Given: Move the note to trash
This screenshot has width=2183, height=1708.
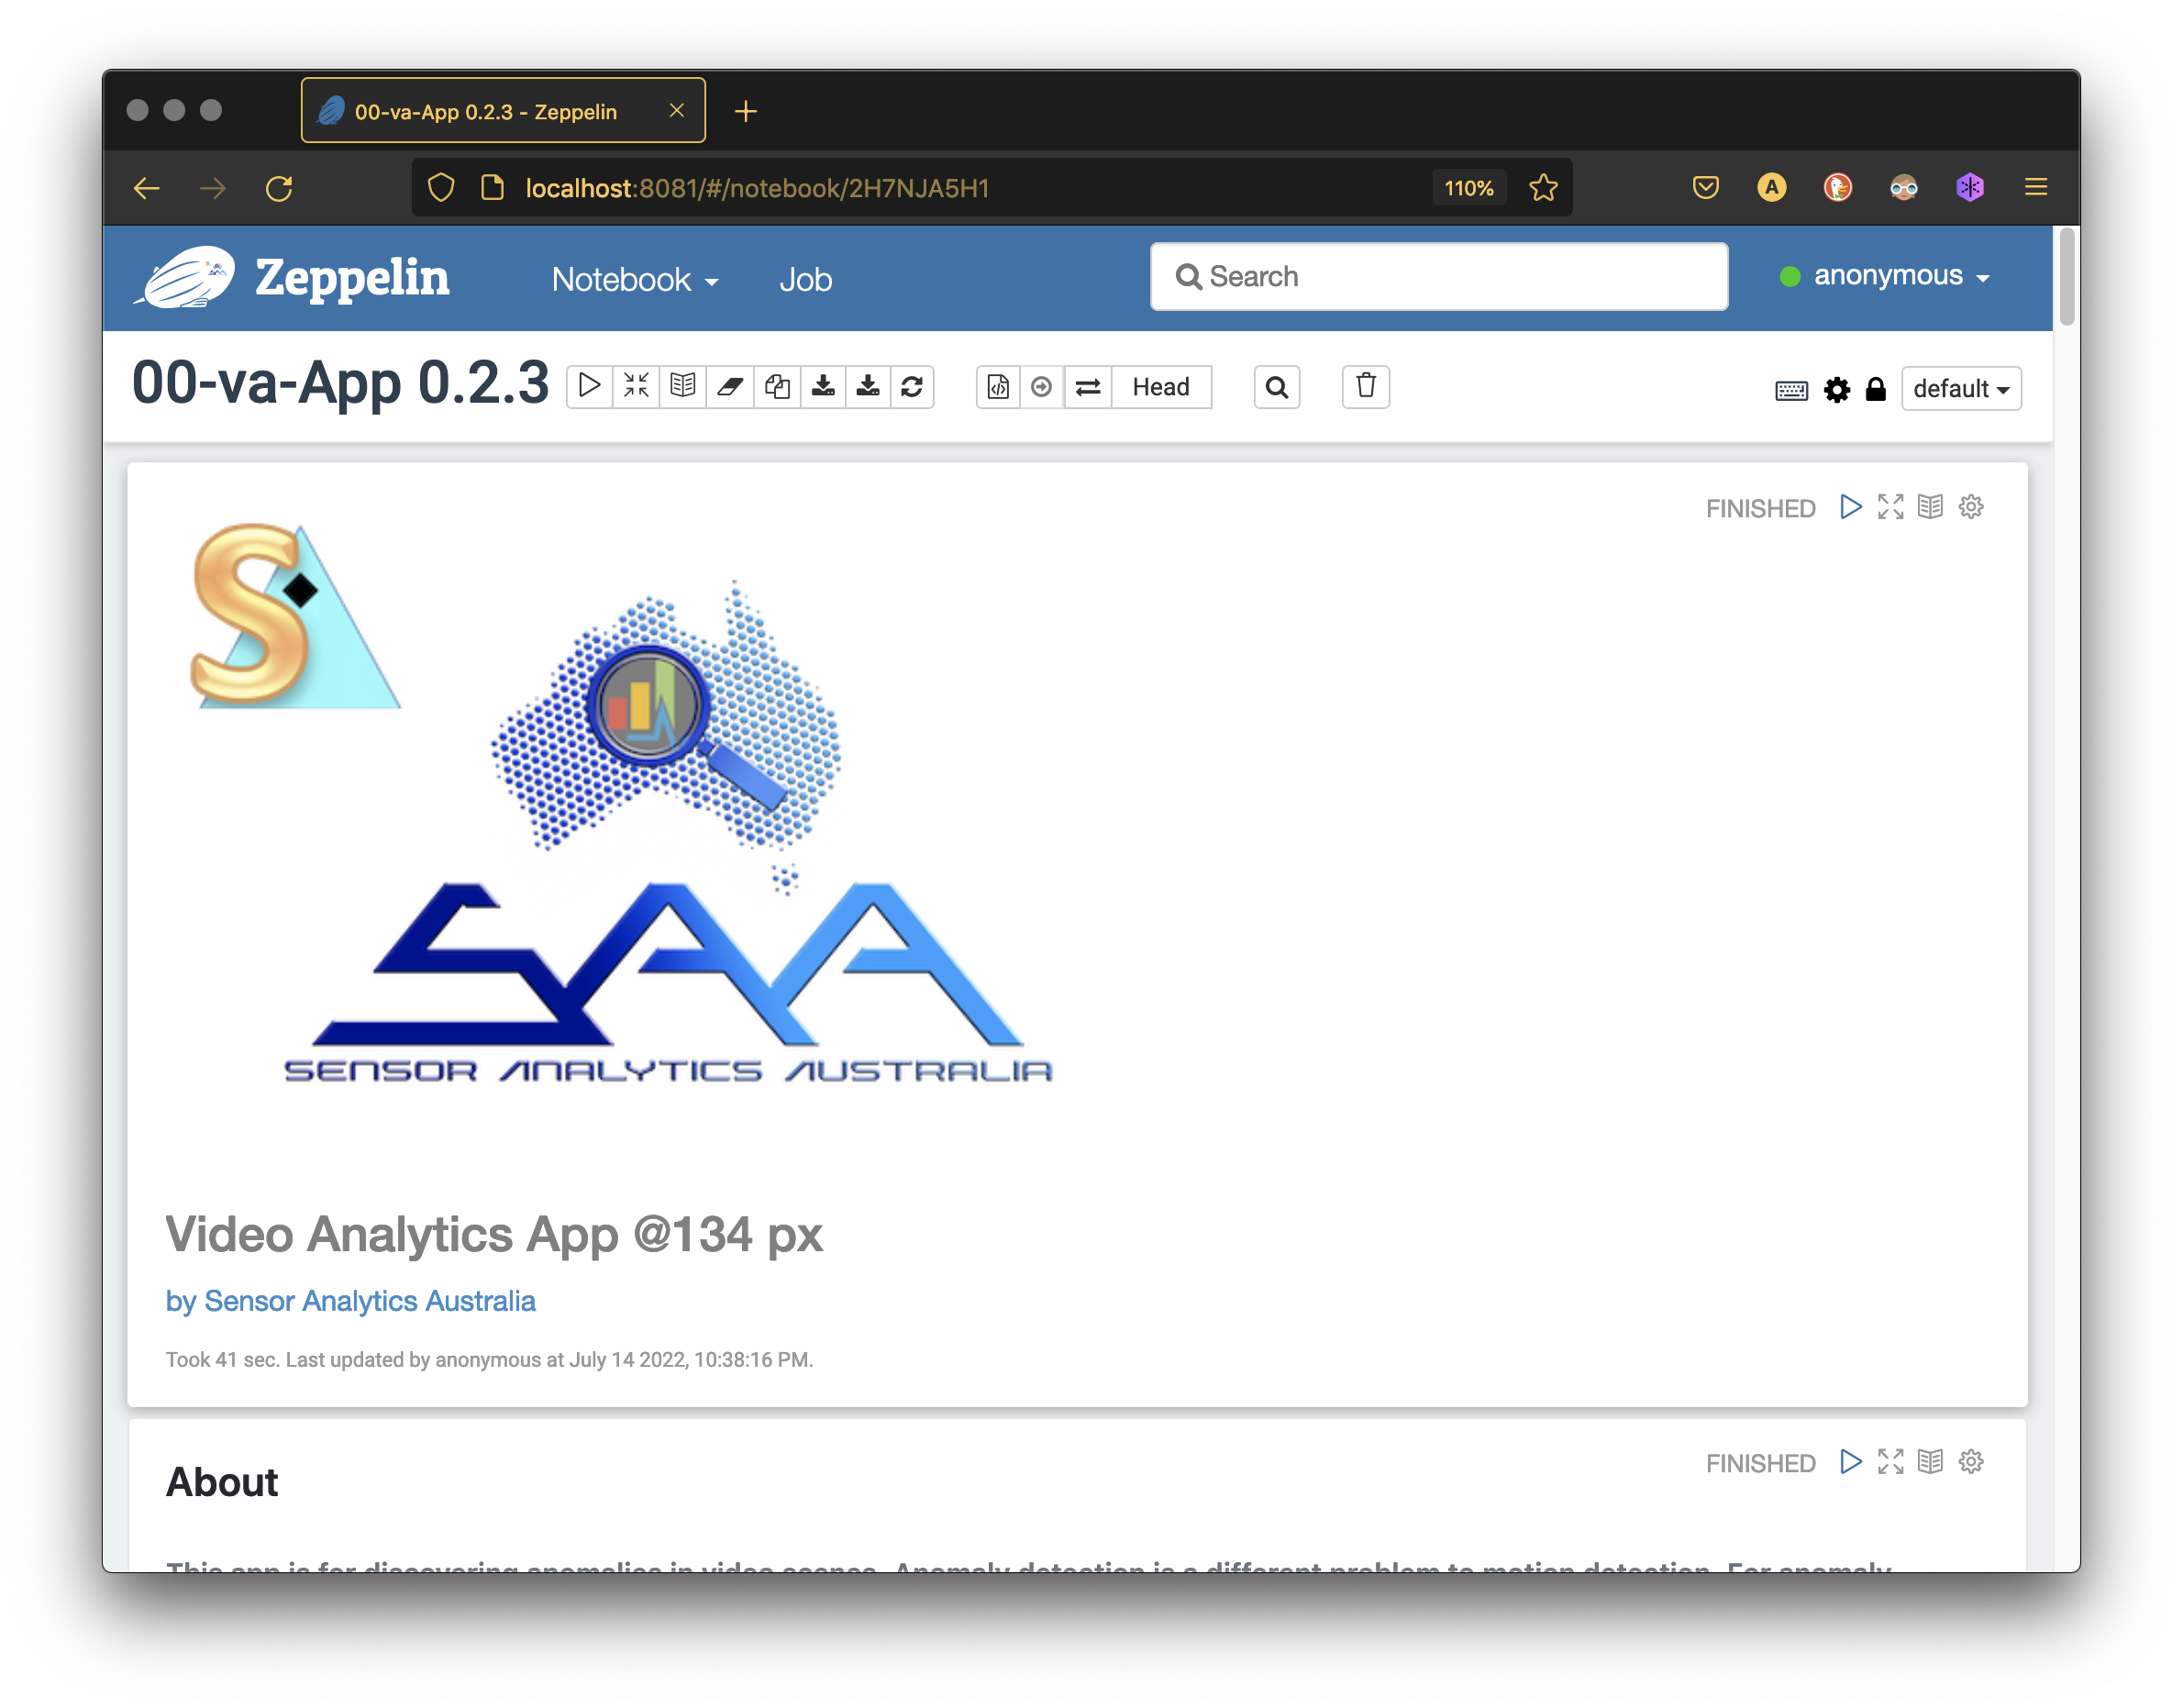Looking at the screenshot, I should point(1365,387).
